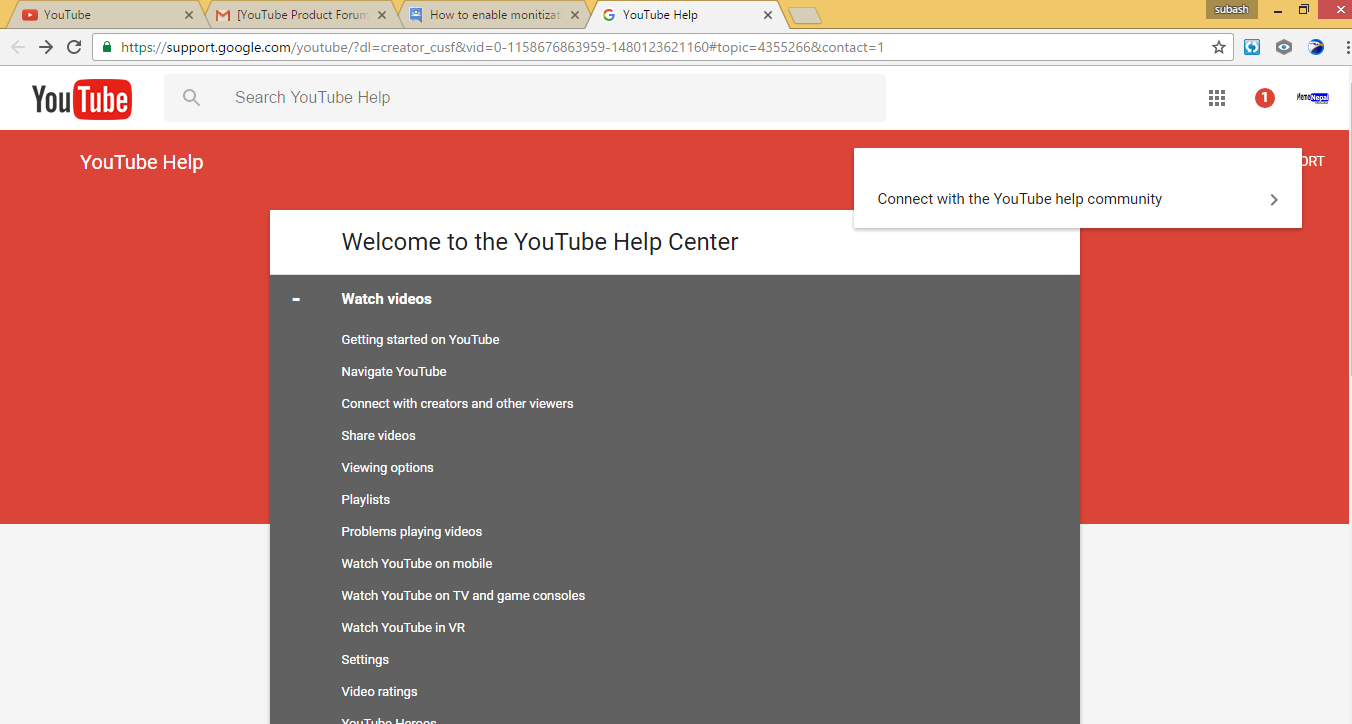Image resolution: width=1352 pixels, height=724 pixels.
Task: Open Problems playing videos topic
Action: click(x=411, y=532)
